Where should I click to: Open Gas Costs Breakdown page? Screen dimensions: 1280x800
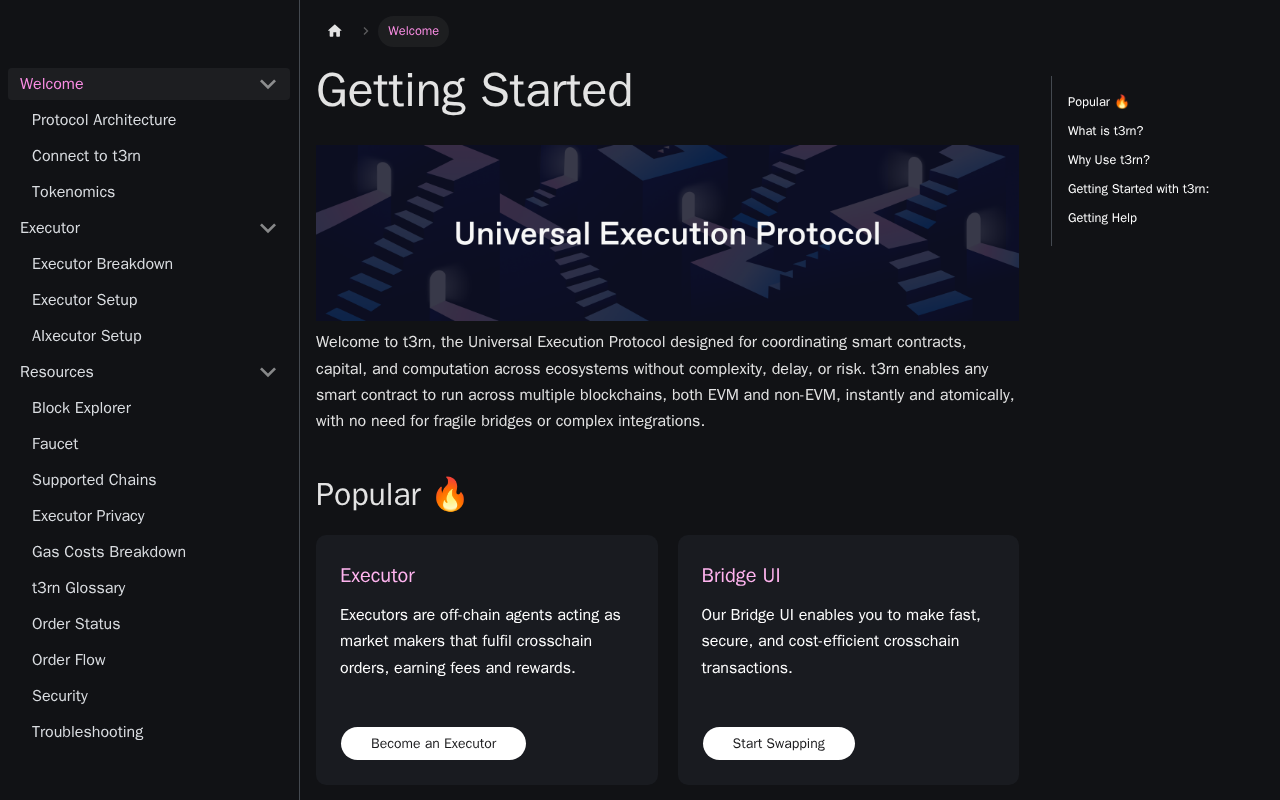(x=109, y=552)
